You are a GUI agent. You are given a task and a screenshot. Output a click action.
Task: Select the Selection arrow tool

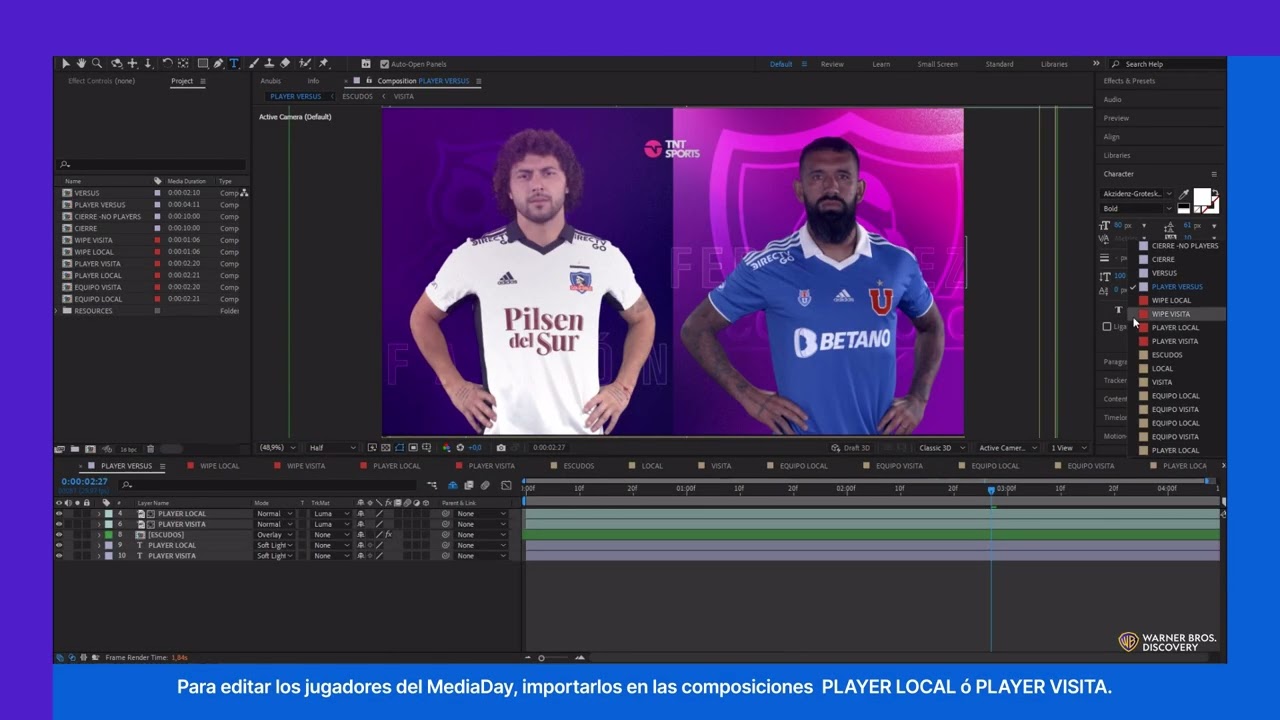[x=66, y=63]
